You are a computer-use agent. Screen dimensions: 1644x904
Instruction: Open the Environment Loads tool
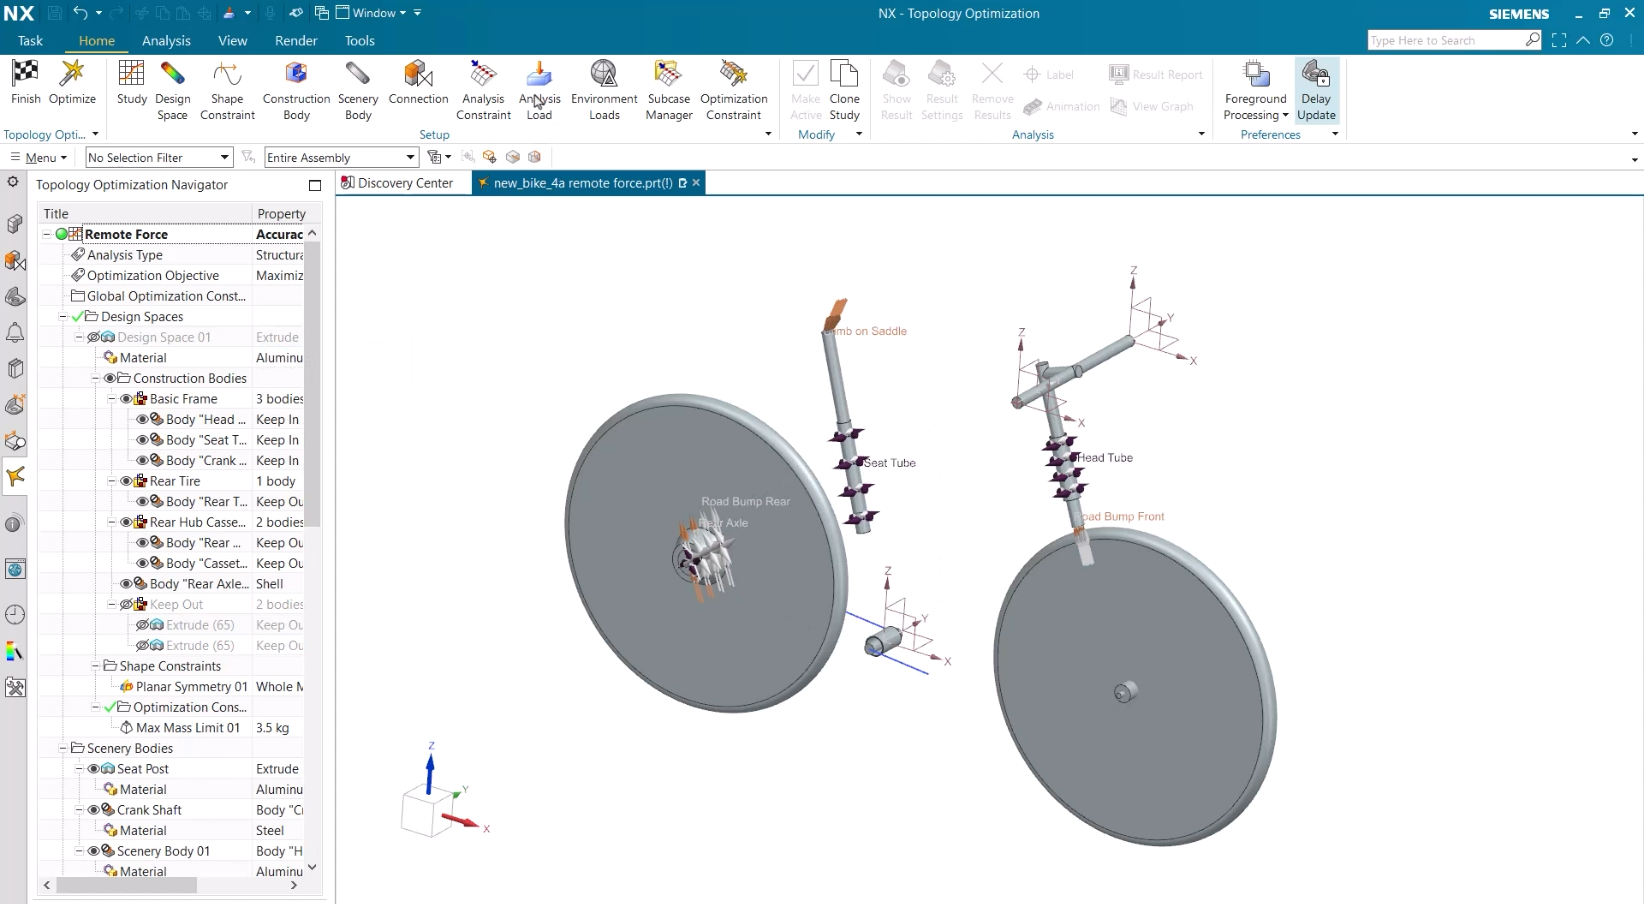coord(604,88)
